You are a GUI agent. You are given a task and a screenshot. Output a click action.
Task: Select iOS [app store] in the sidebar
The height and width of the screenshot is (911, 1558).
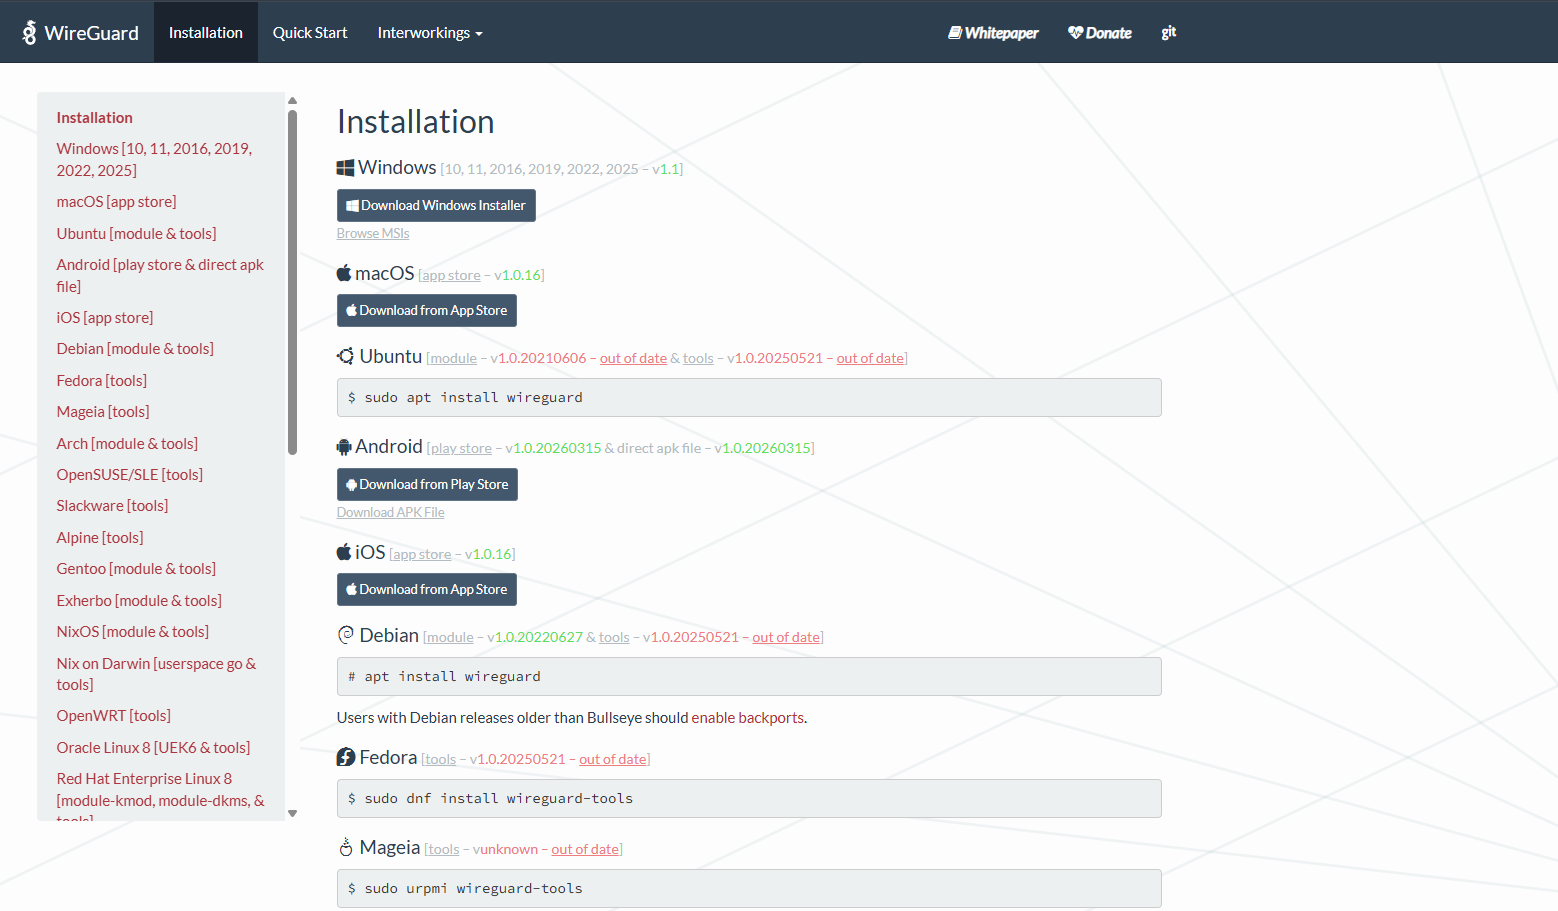pos(105,317)
